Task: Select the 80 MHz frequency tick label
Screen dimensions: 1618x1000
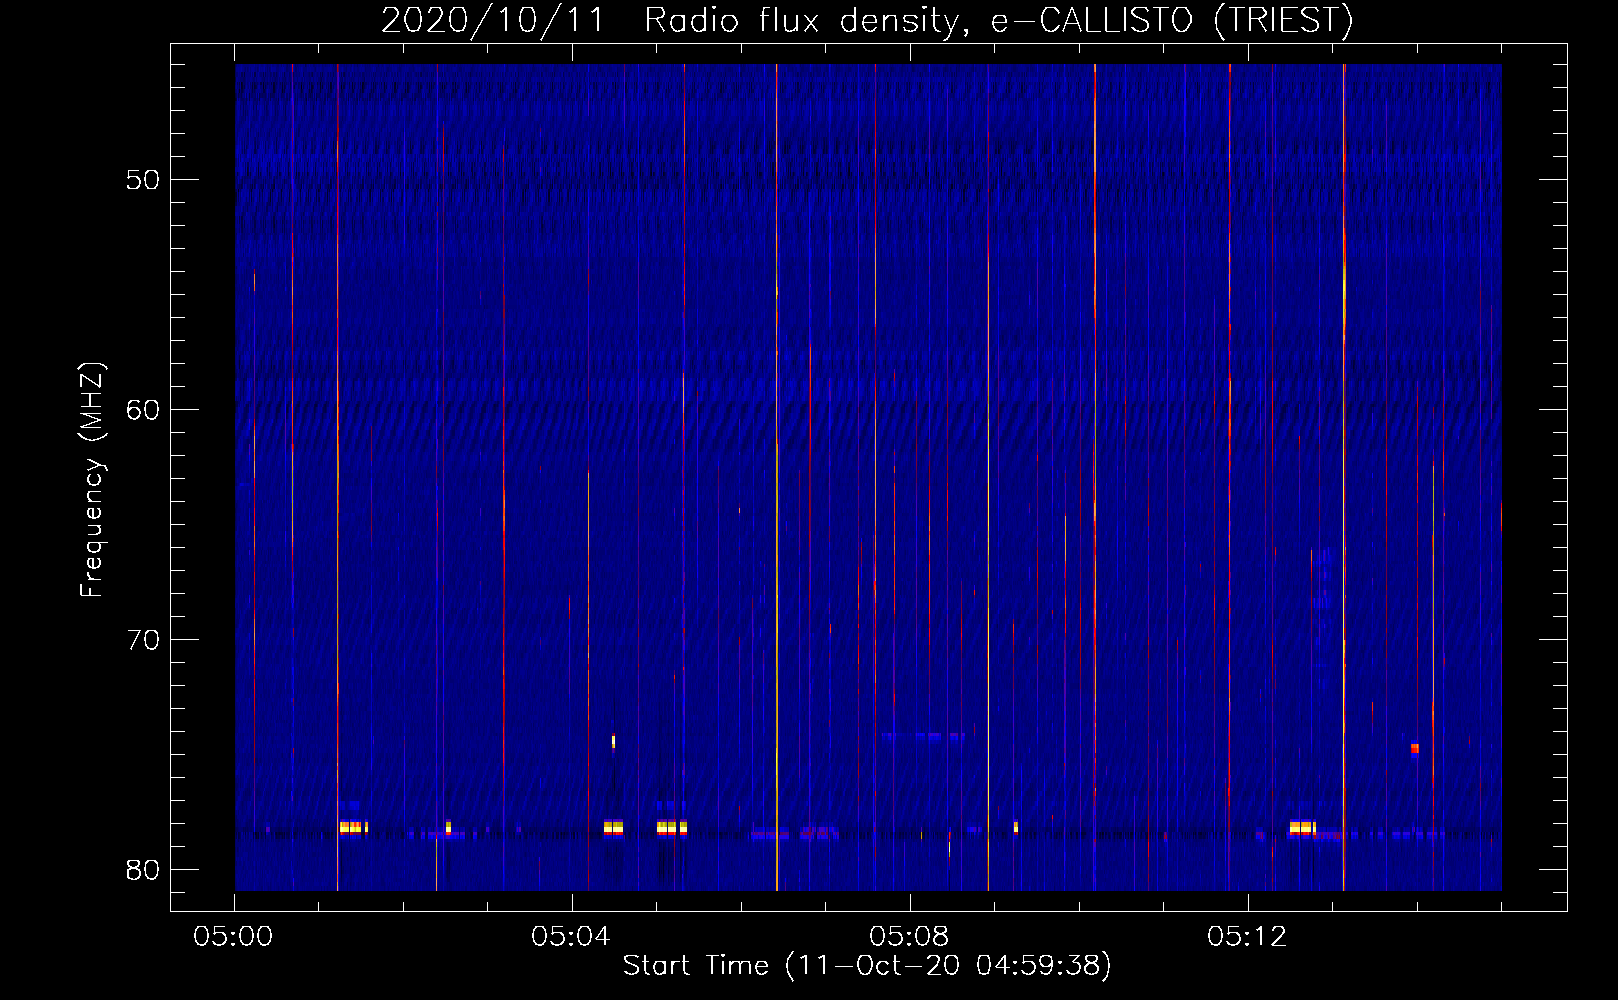Action: 143,870
